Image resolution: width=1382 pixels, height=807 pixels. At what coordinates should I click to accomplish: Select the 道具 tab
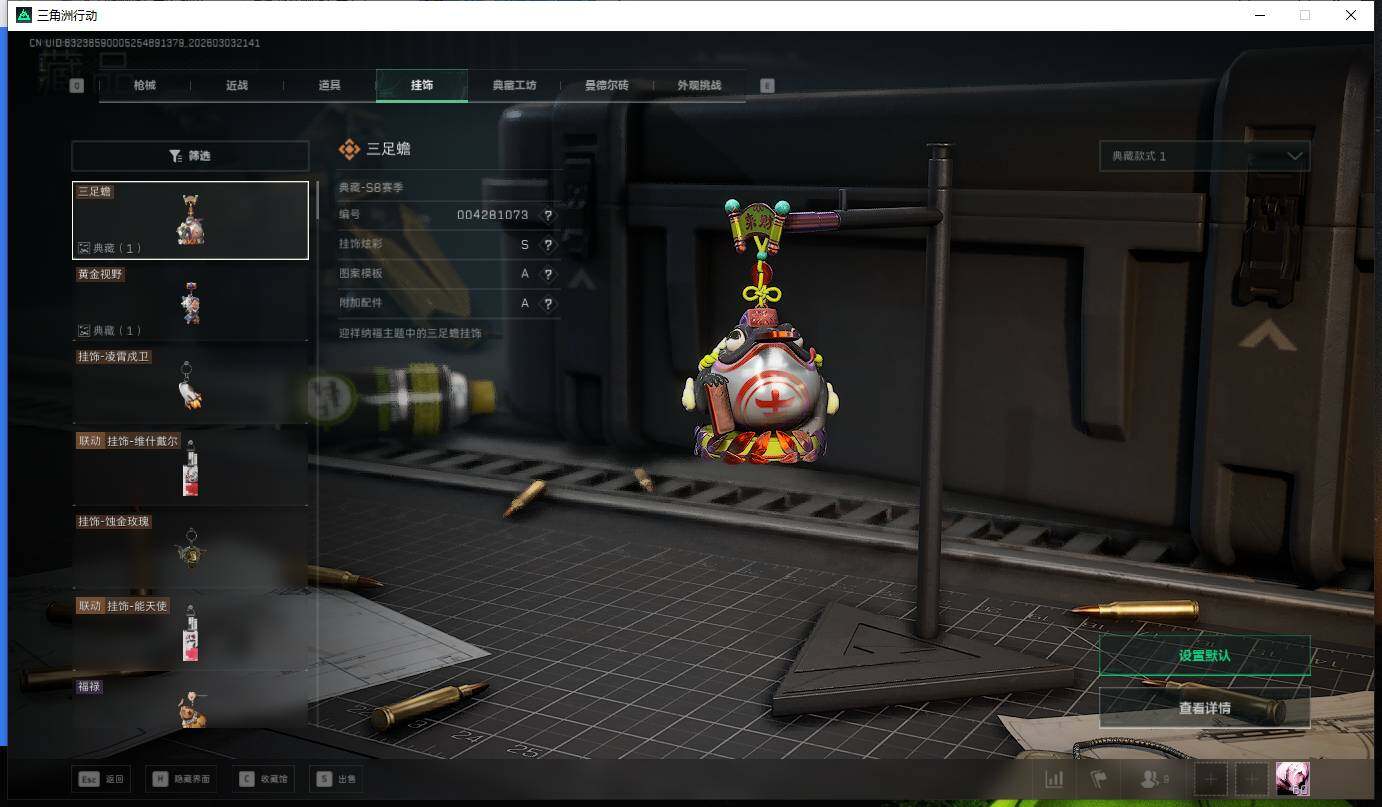[330, 86]
